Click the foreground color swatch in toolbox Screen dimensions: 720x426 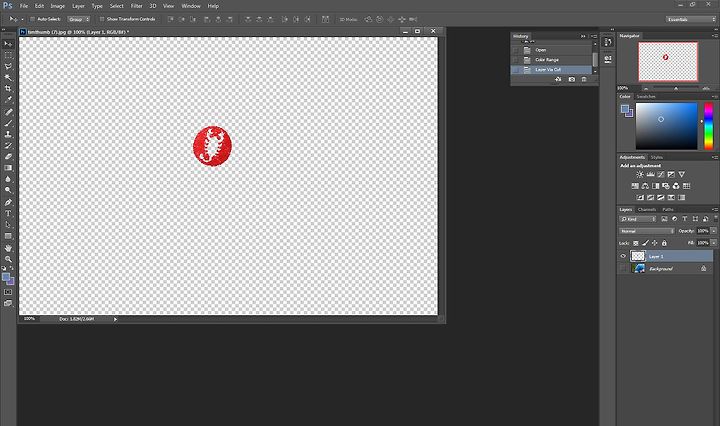point(6,277)
